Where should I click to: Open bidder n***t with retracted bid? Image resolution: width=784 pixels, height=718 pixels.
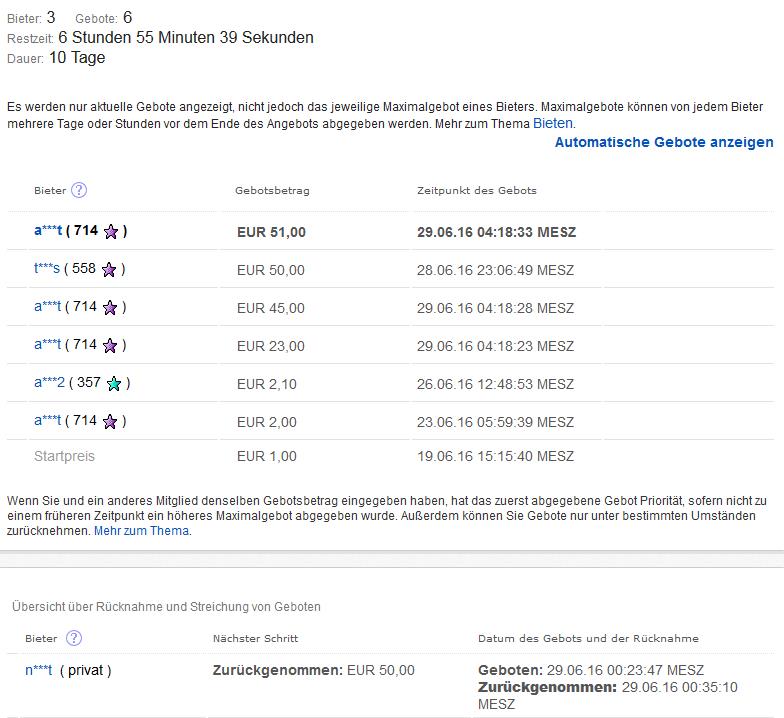tap(38, 670)
